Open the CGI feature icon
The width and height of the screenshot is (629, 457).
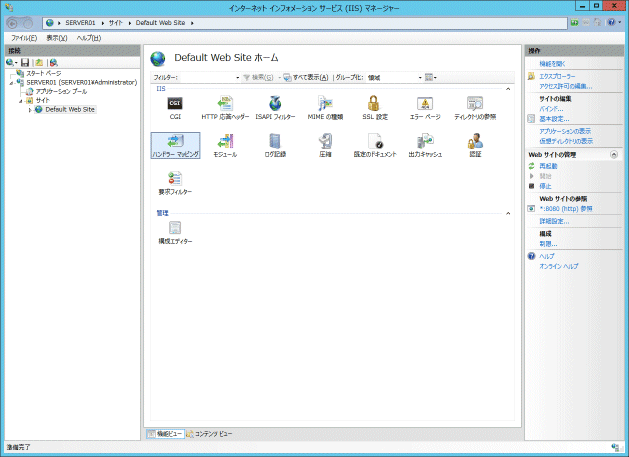tap(175, 104)
